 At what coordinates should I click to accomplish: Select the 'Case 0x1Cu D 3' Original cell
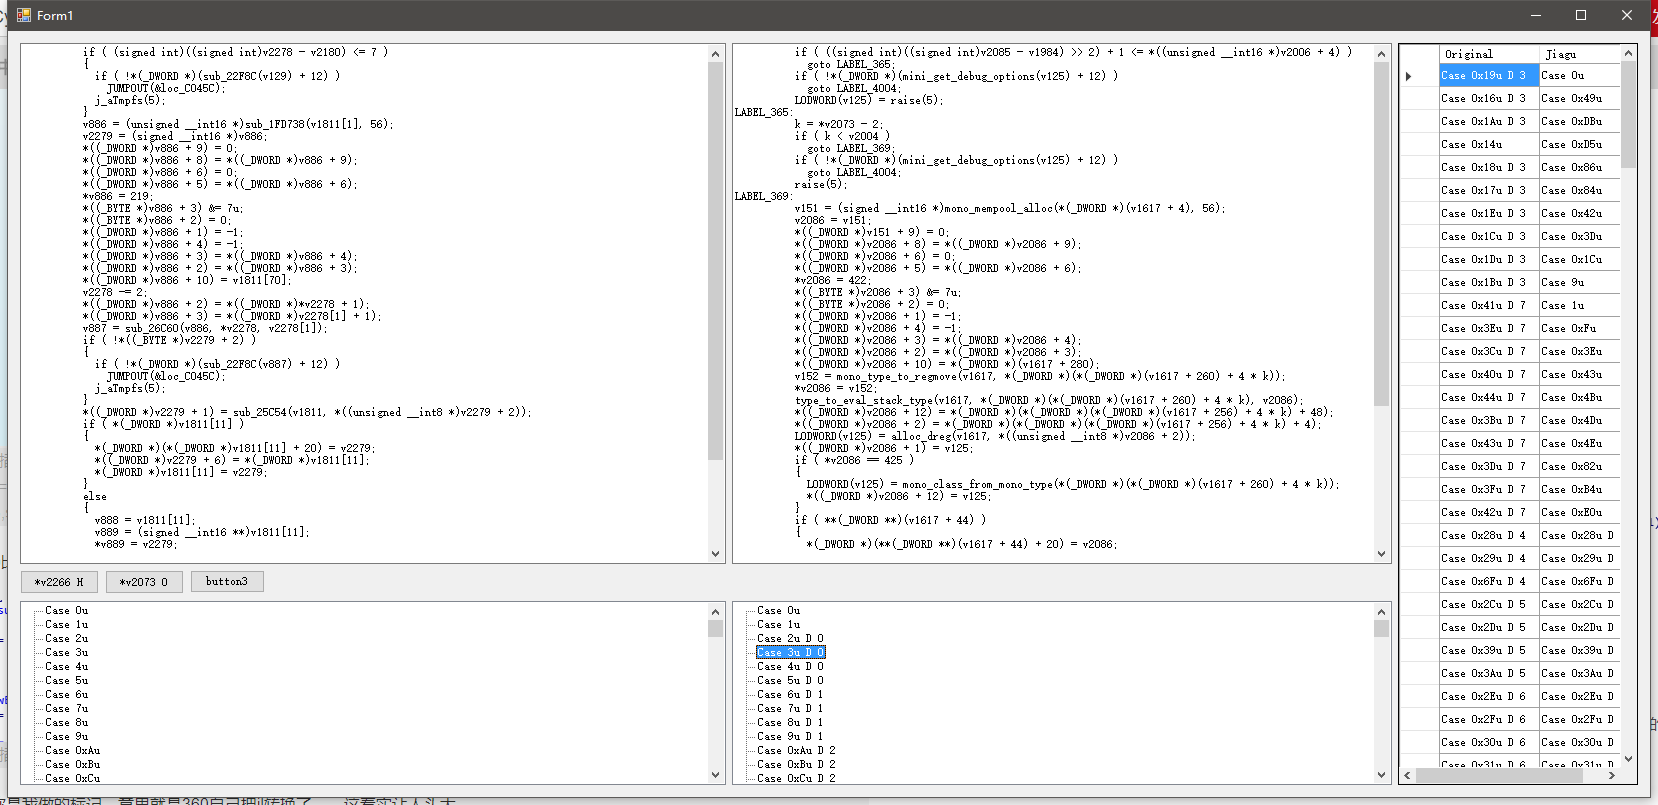[x=1488, y=237]
